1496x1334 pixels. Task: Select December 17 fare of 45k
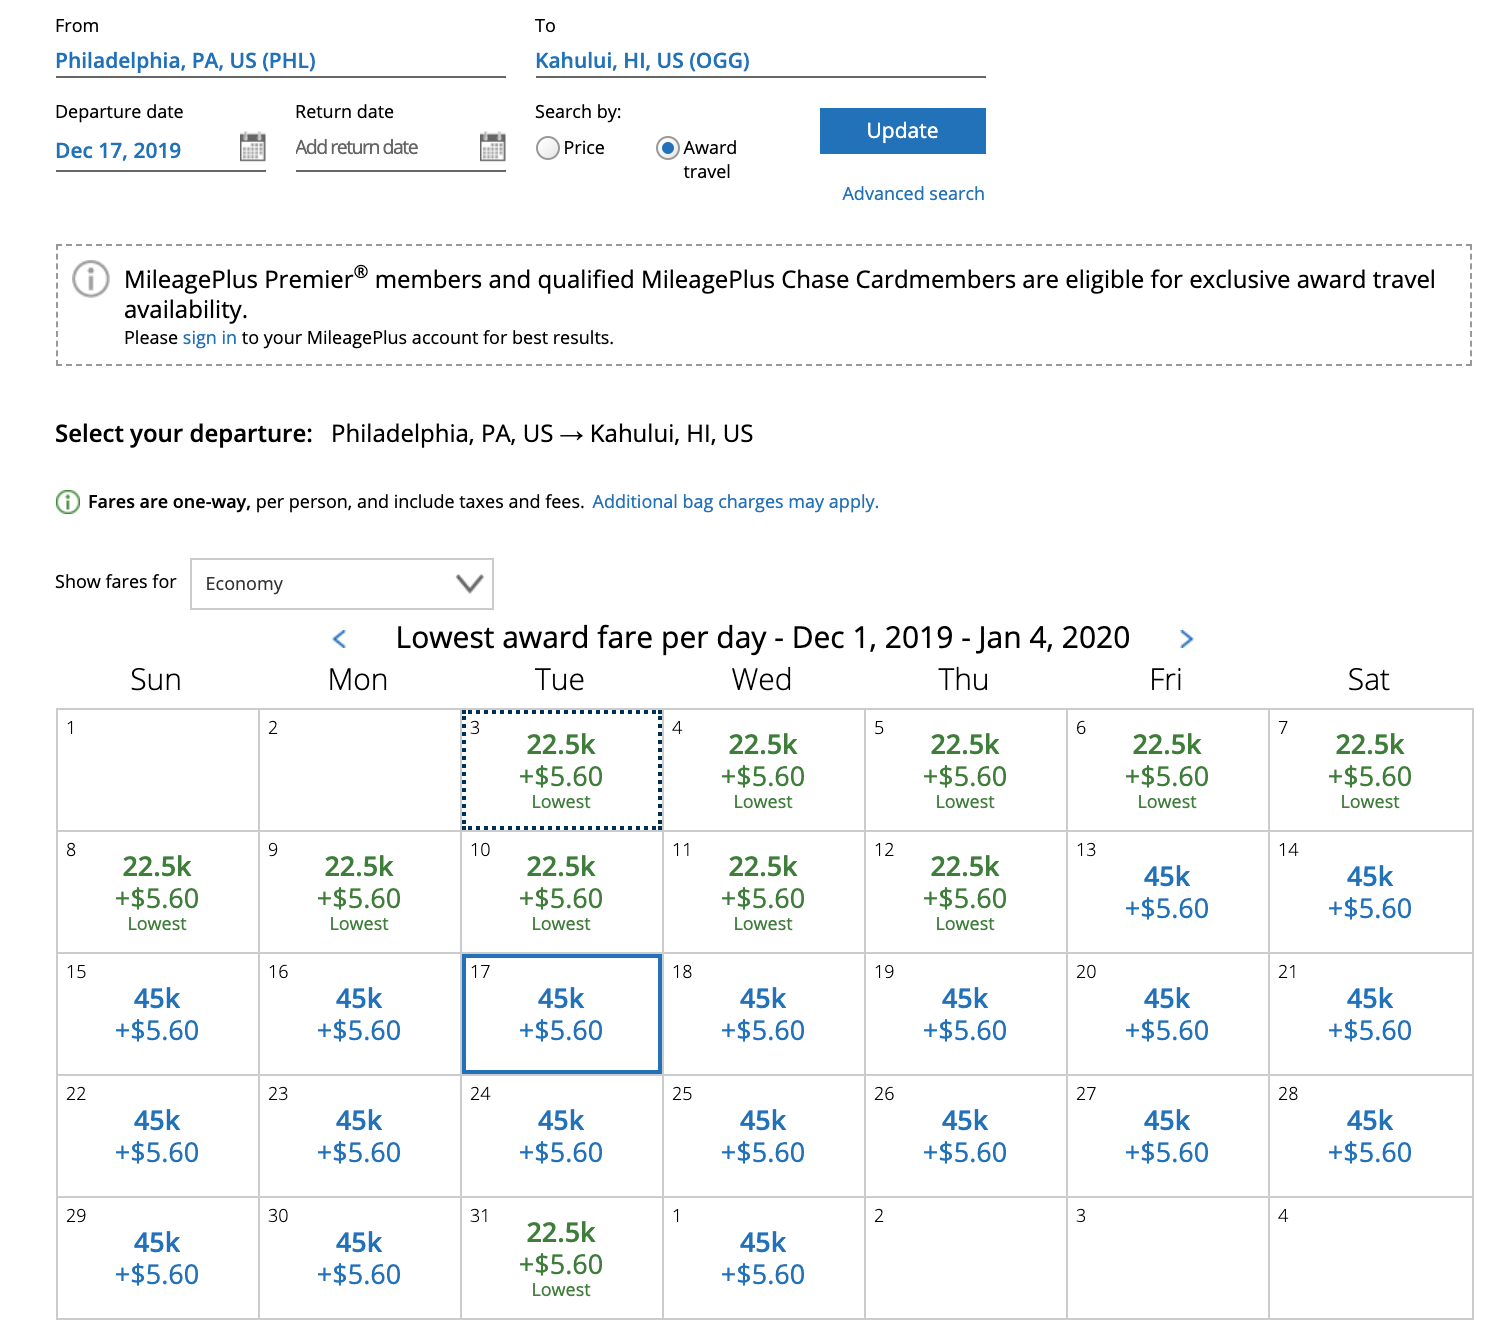point(561,1015)
